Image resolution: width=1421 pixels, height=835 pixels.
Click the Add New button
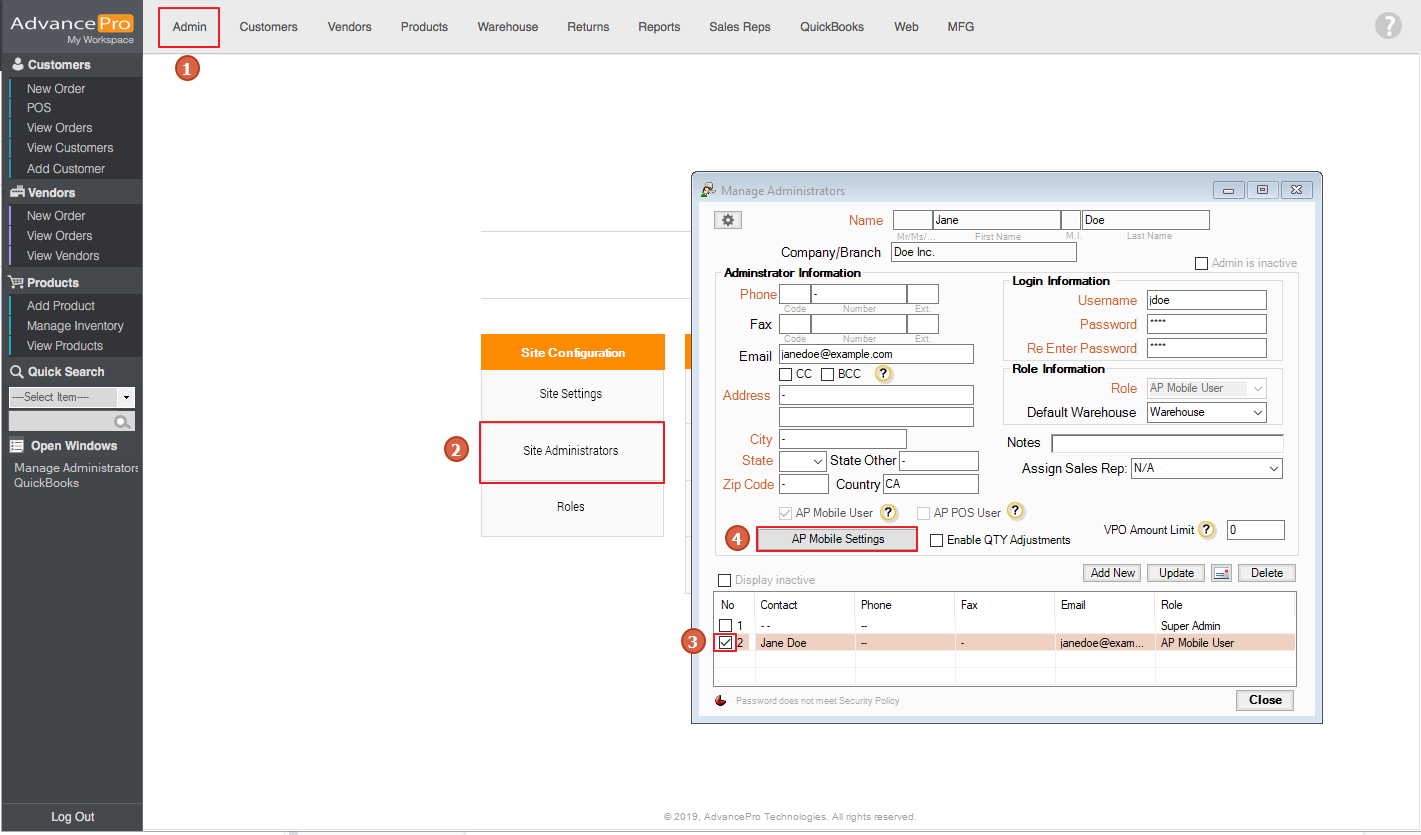tap(1113, 573)
